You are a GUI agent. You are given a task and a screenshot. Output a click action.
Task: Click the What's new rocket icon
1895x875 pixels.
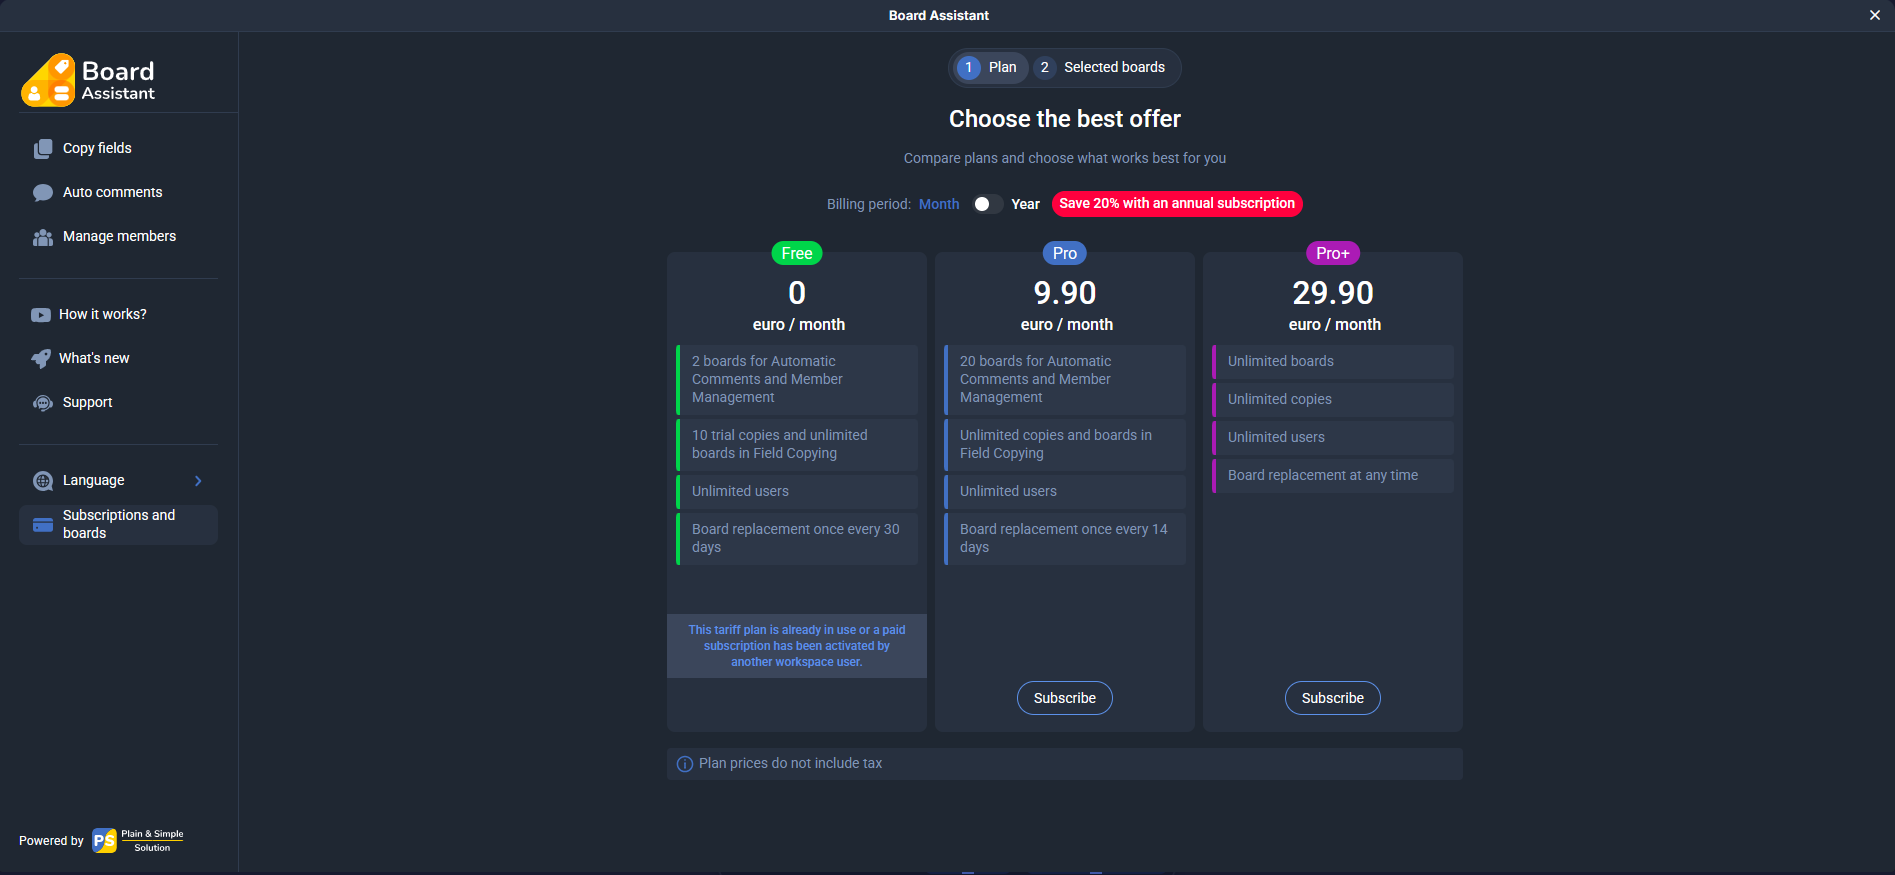coord(41,359)
